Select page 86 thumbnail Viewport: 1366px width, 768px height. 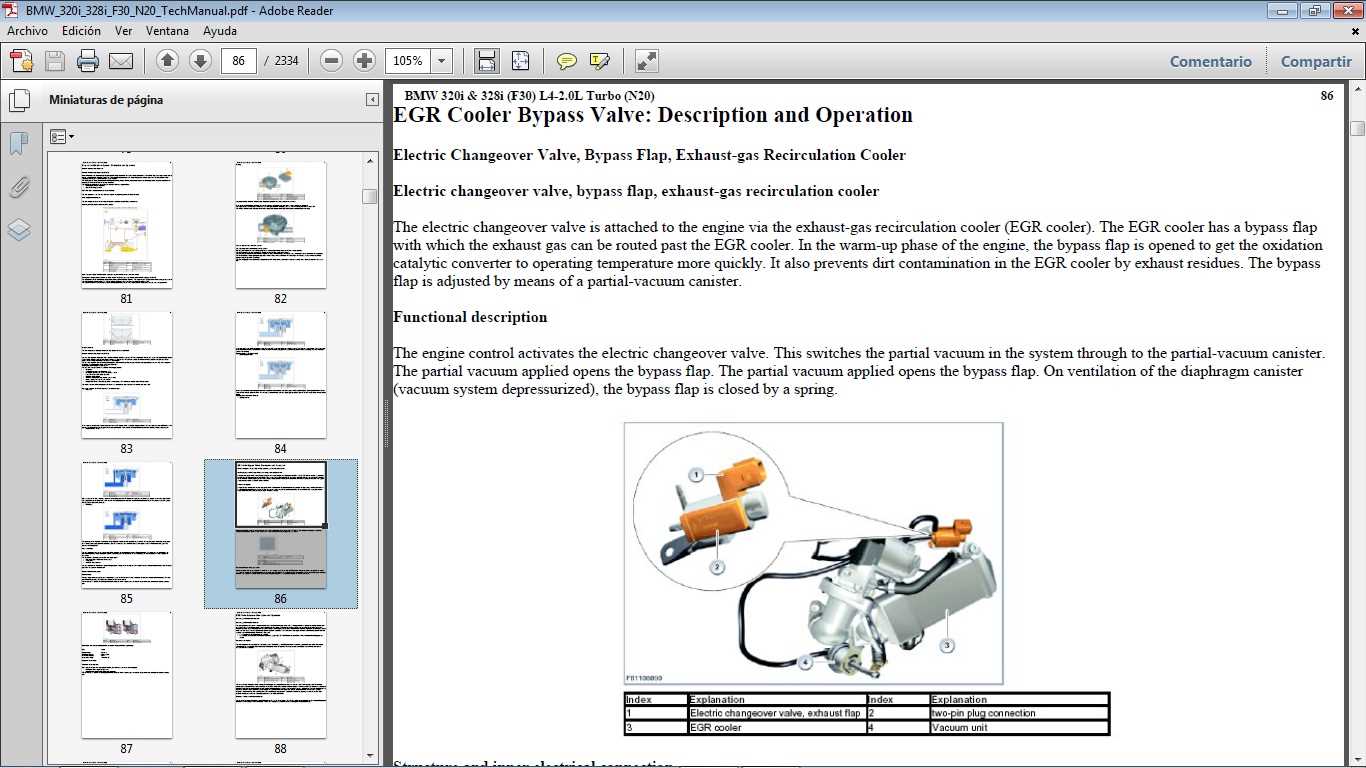[280, 525]
